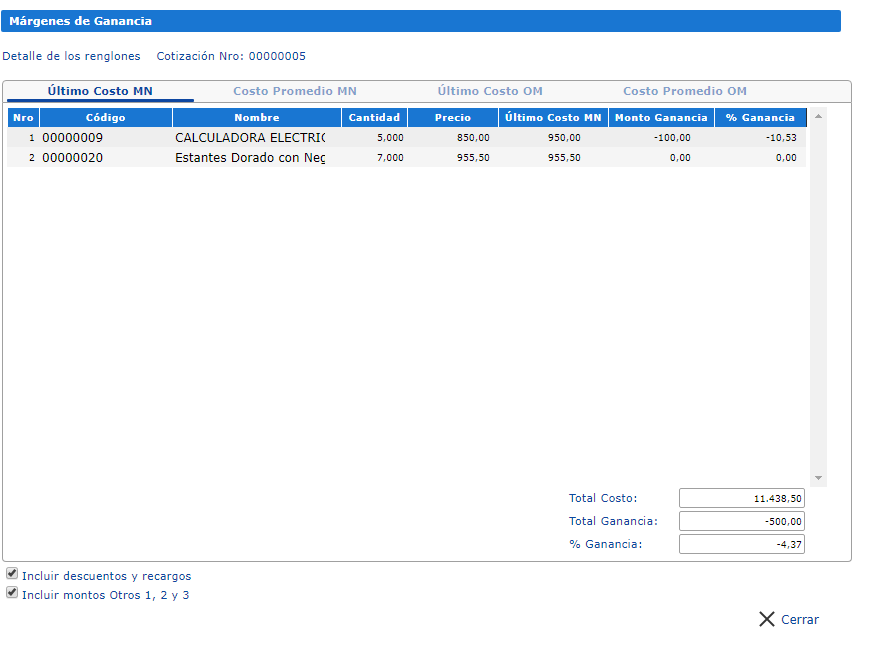Click the Cantidad column header
888x663 pixels.
[374, 118]
